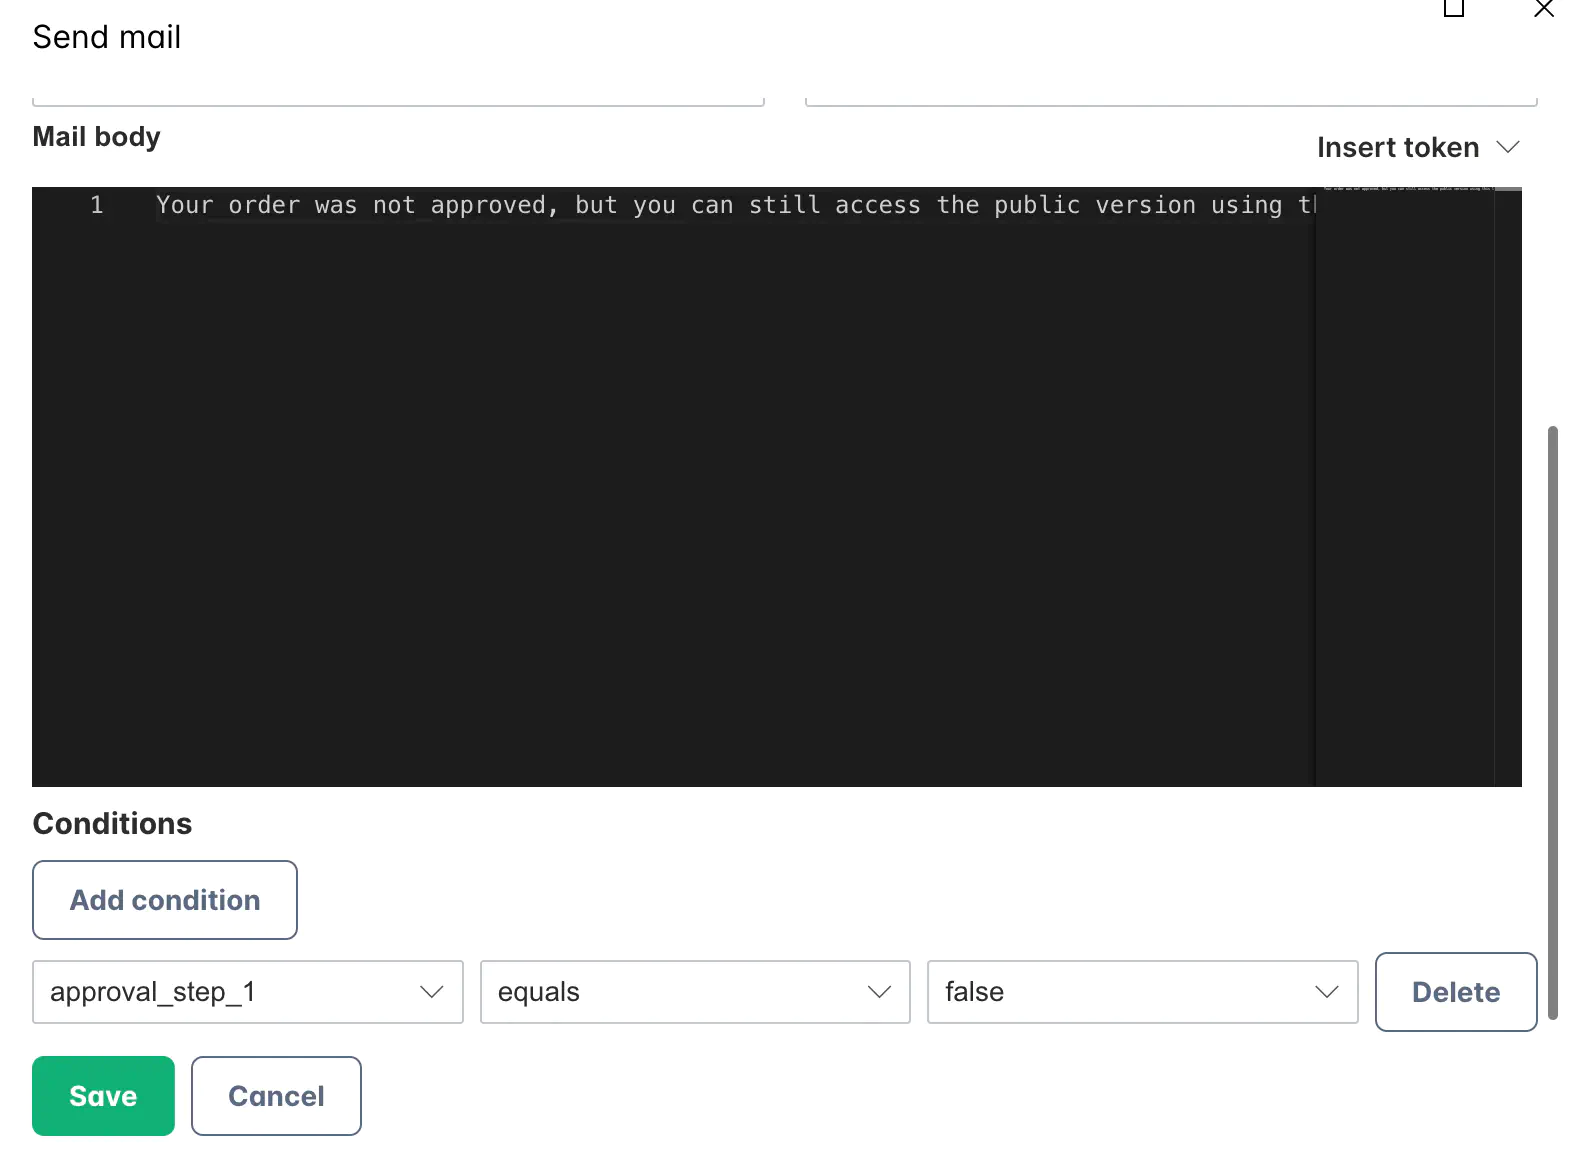The height and width of the screenshot is (1164, 1574).
Task: Open the Insert token dropdown
Action: (1418, 148)
